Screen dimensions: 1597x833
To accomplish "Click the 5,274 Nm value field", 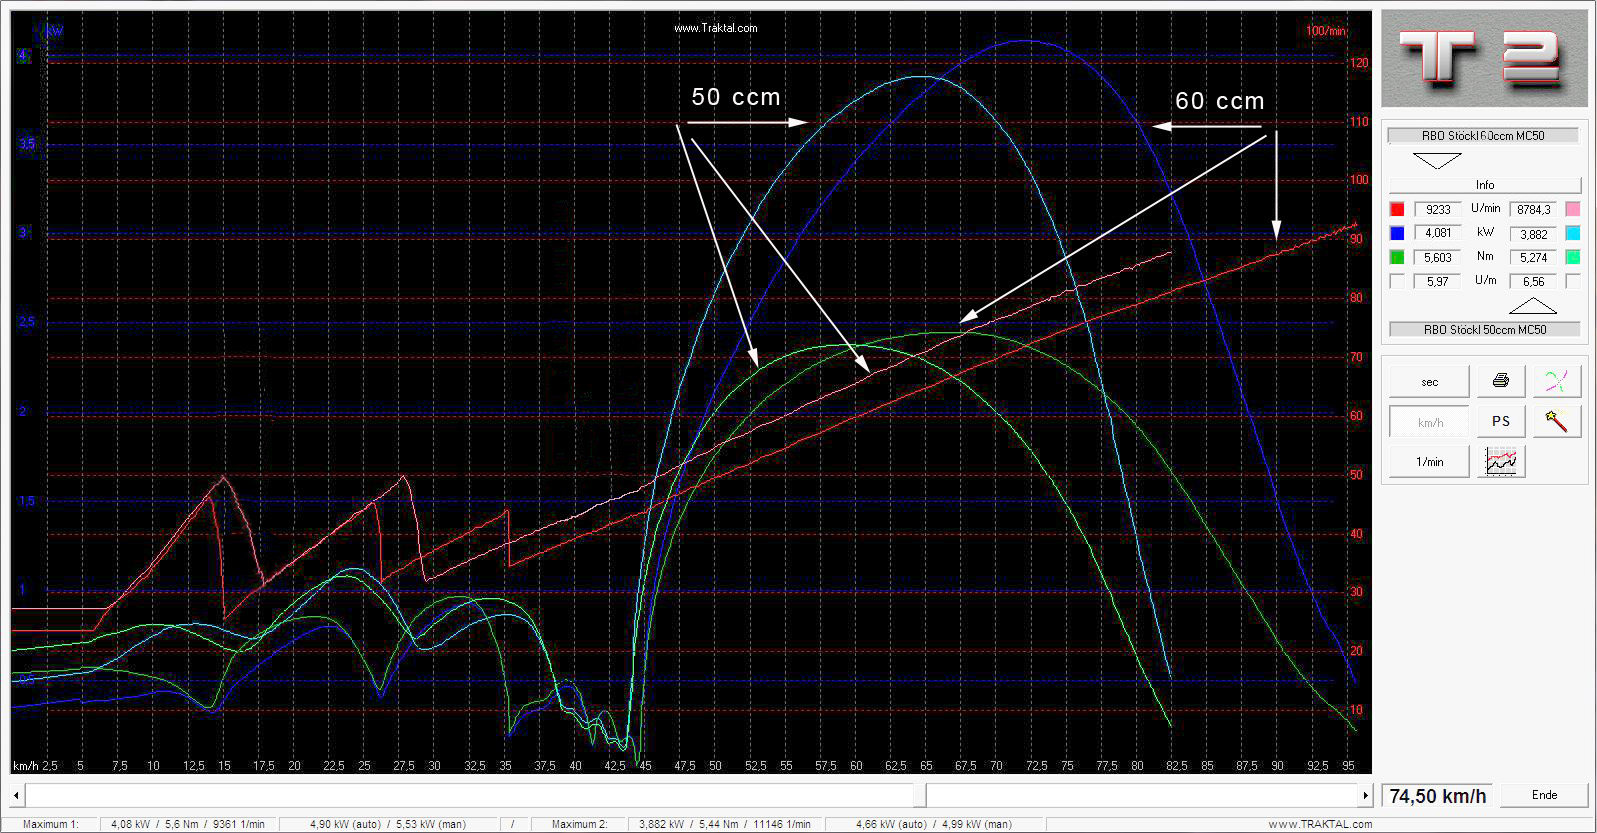I will [1533, 257].
